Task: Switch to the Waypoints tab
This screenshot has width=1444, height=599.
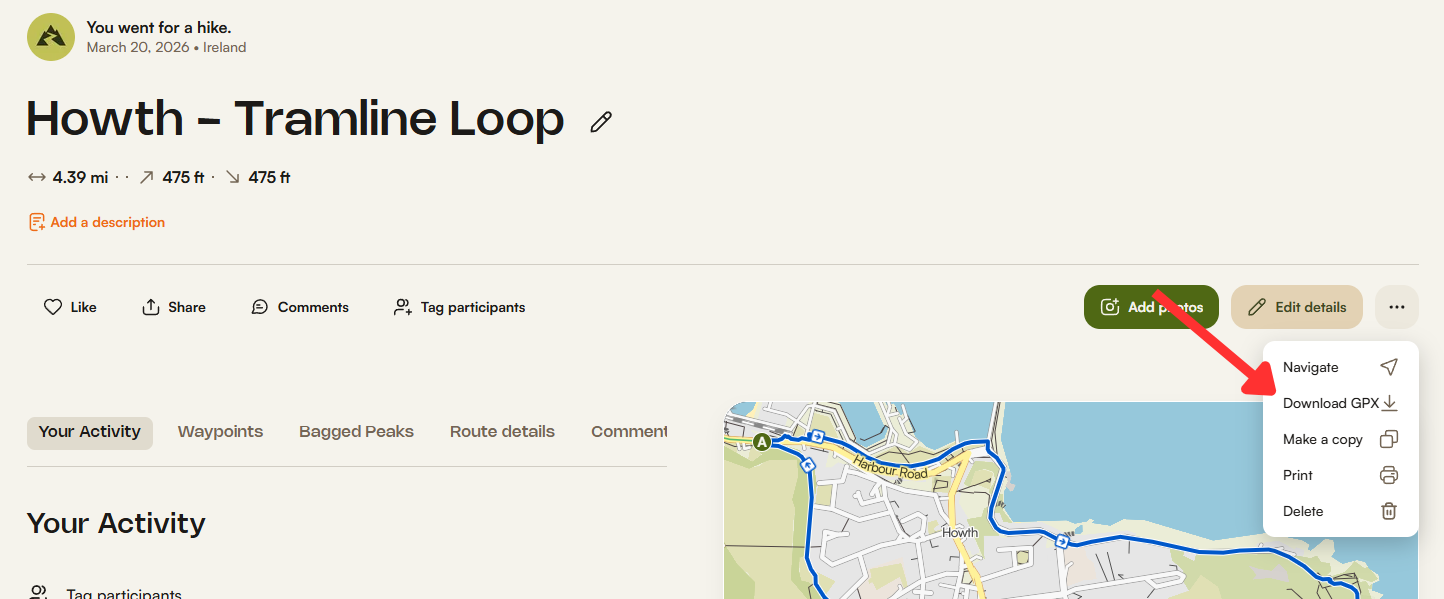Action: pyautogui.click(x=220, y=432)
